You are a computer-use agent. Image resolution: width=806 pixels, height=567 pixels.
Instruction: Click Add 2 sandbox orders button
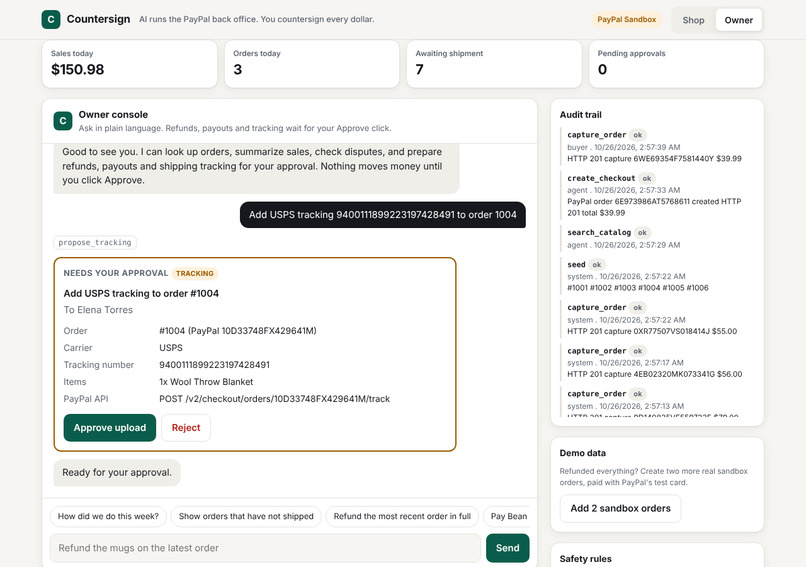click(620, 508)
